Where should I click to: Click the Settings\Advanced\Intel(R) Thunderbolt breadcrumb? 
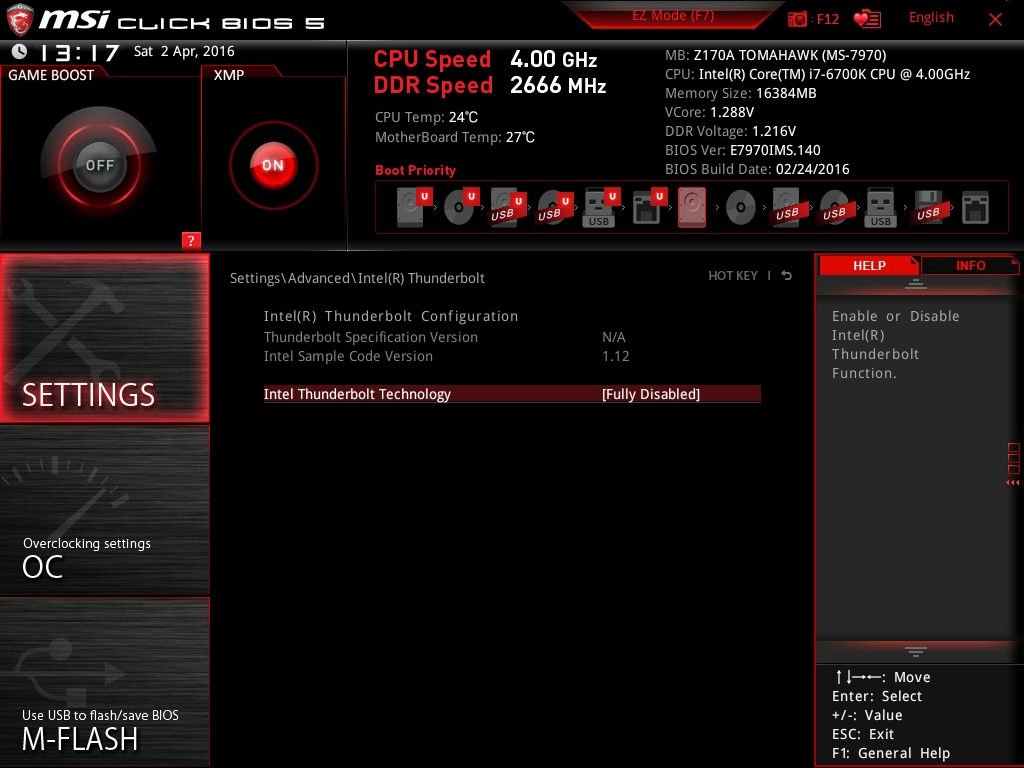coord(357,278)
